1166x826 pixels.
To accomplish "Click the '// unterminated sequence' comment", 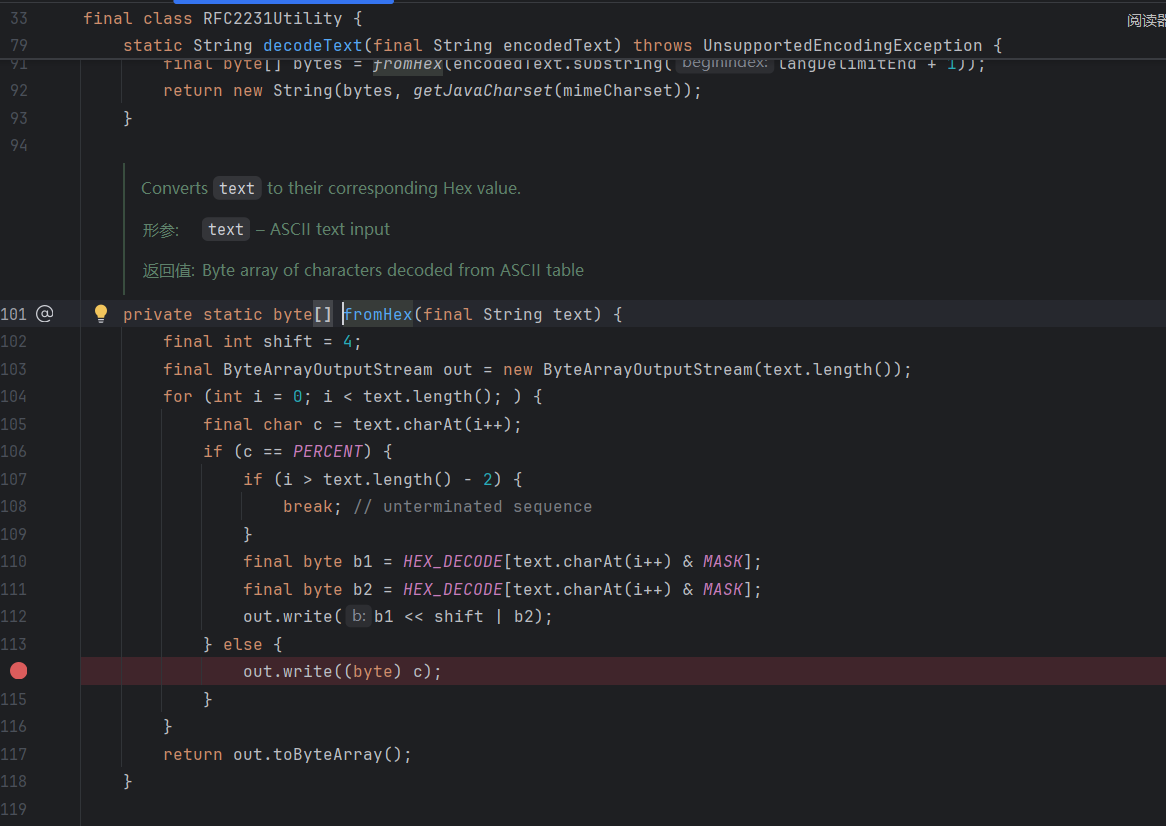I will coord(473,507).
